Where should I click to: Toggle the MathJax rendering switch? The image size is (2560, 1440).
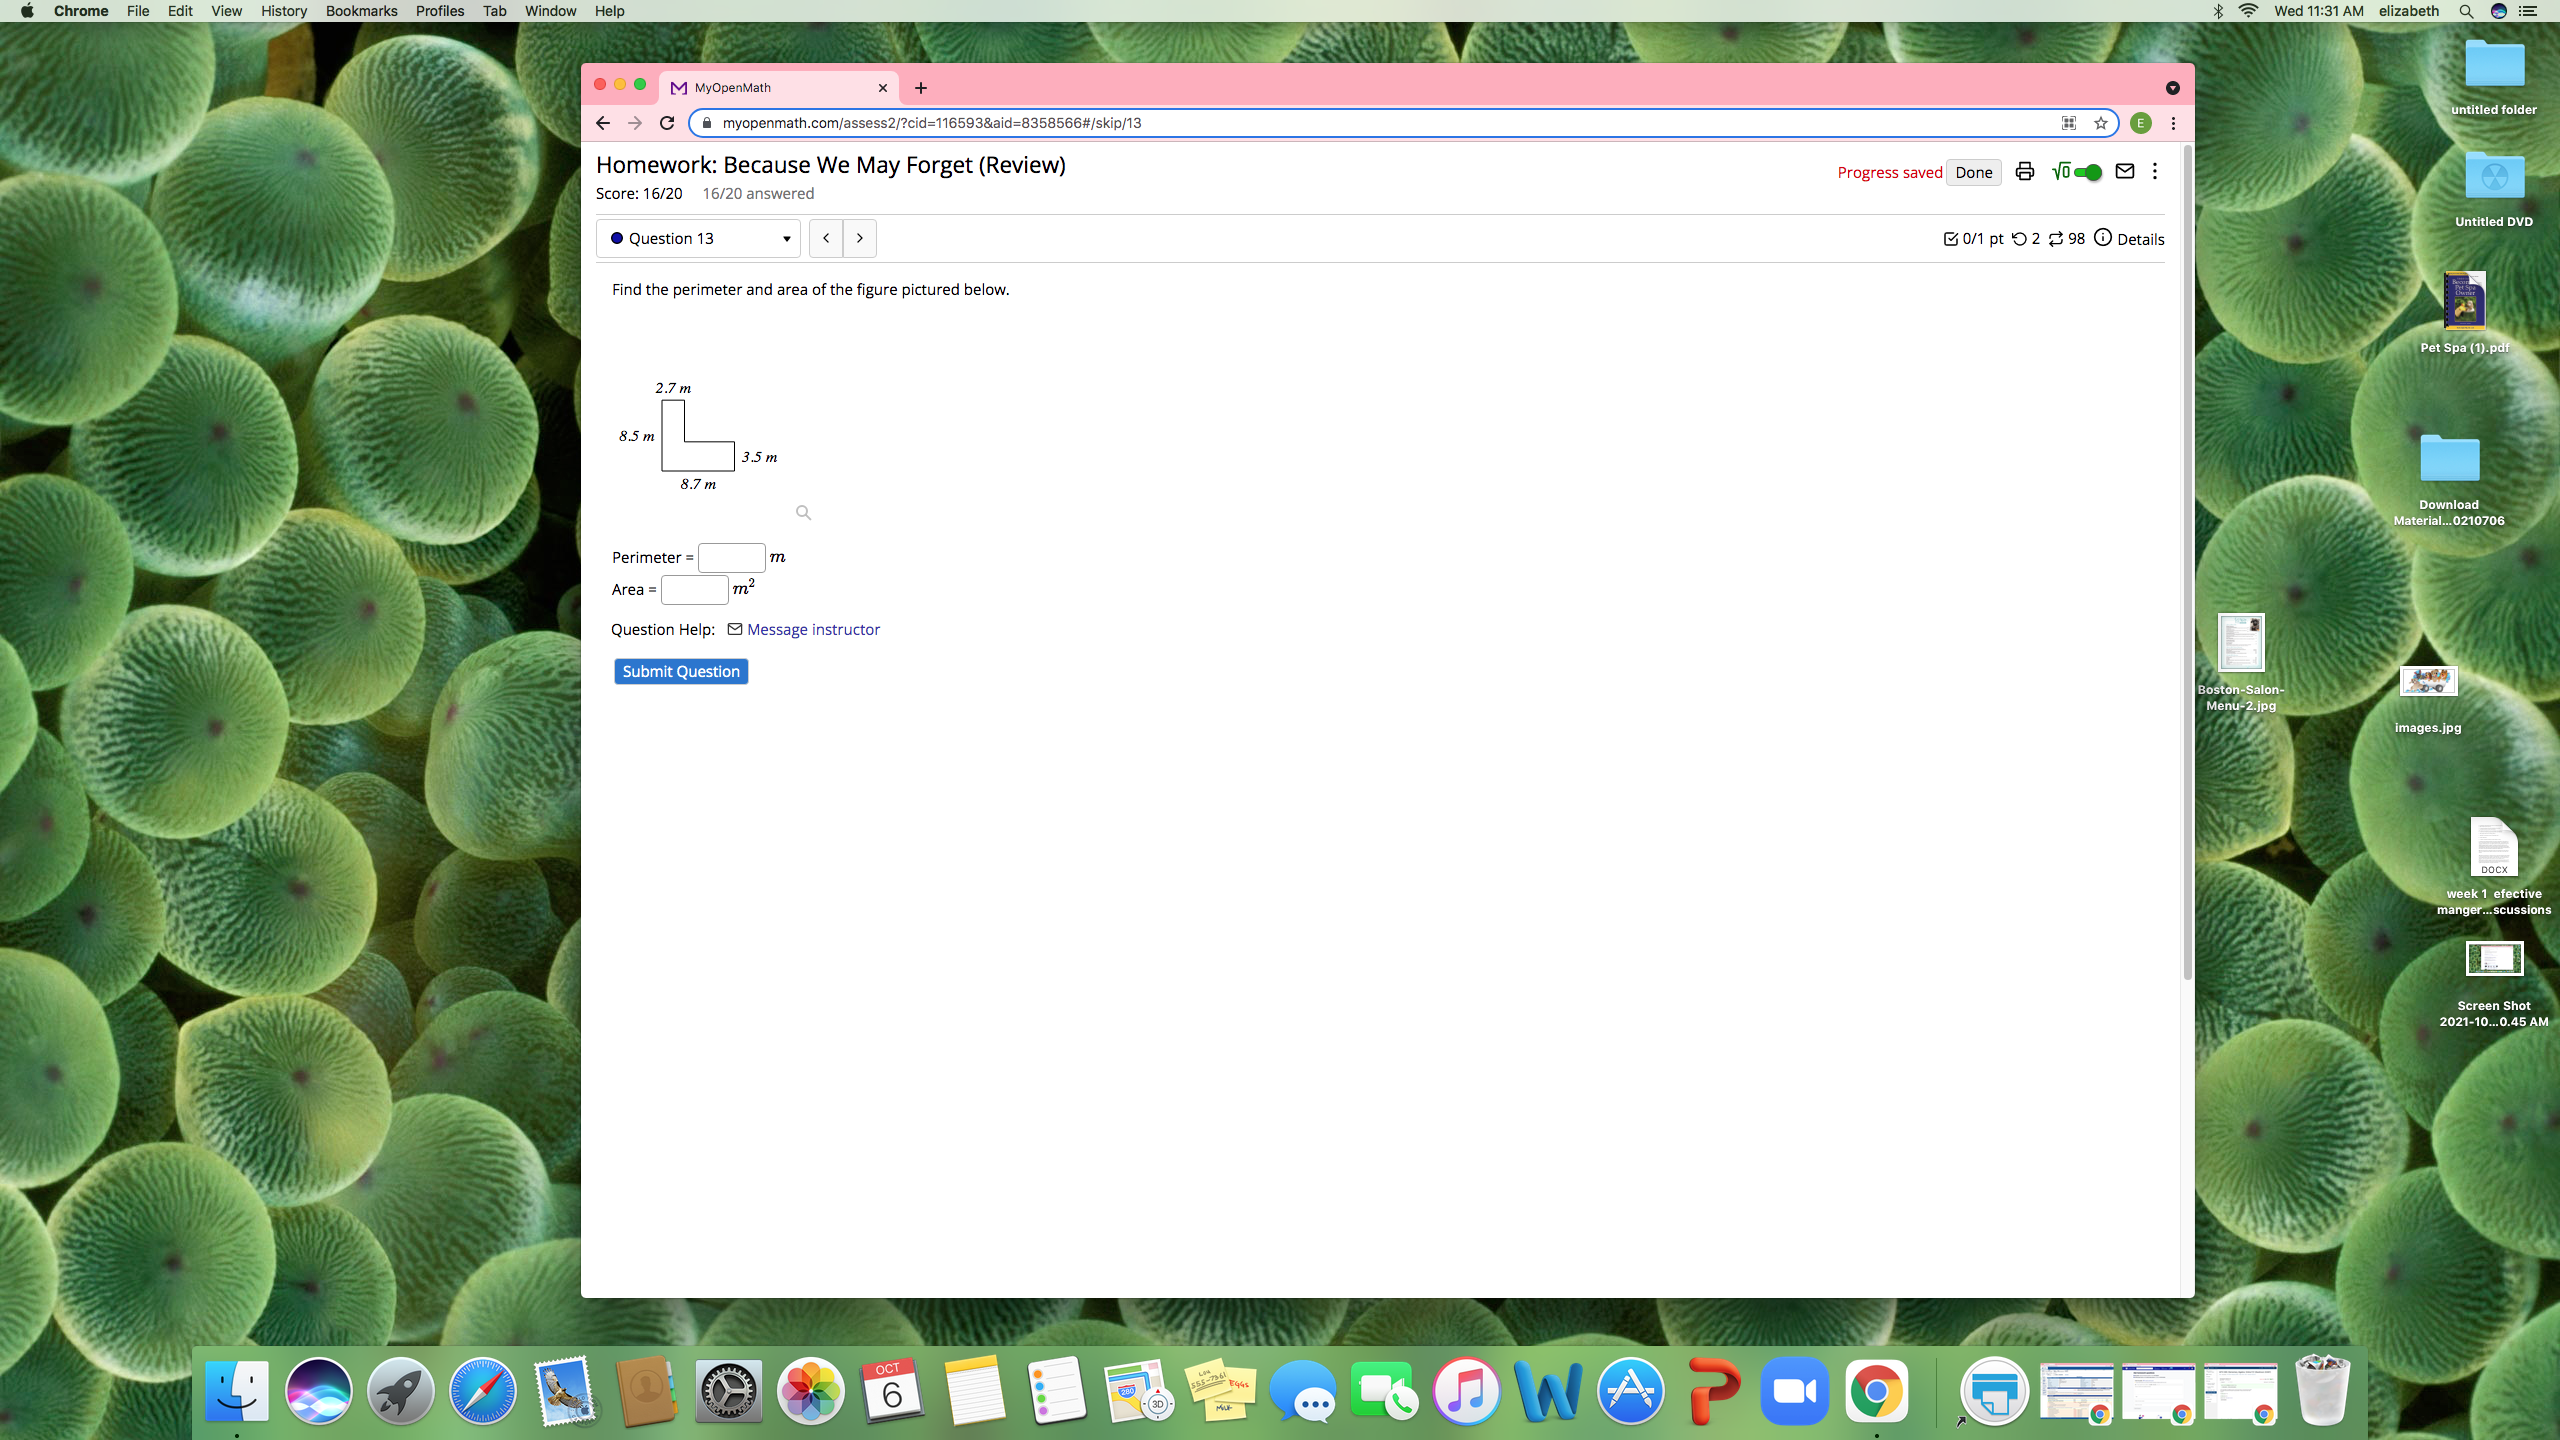(2085, 172)
